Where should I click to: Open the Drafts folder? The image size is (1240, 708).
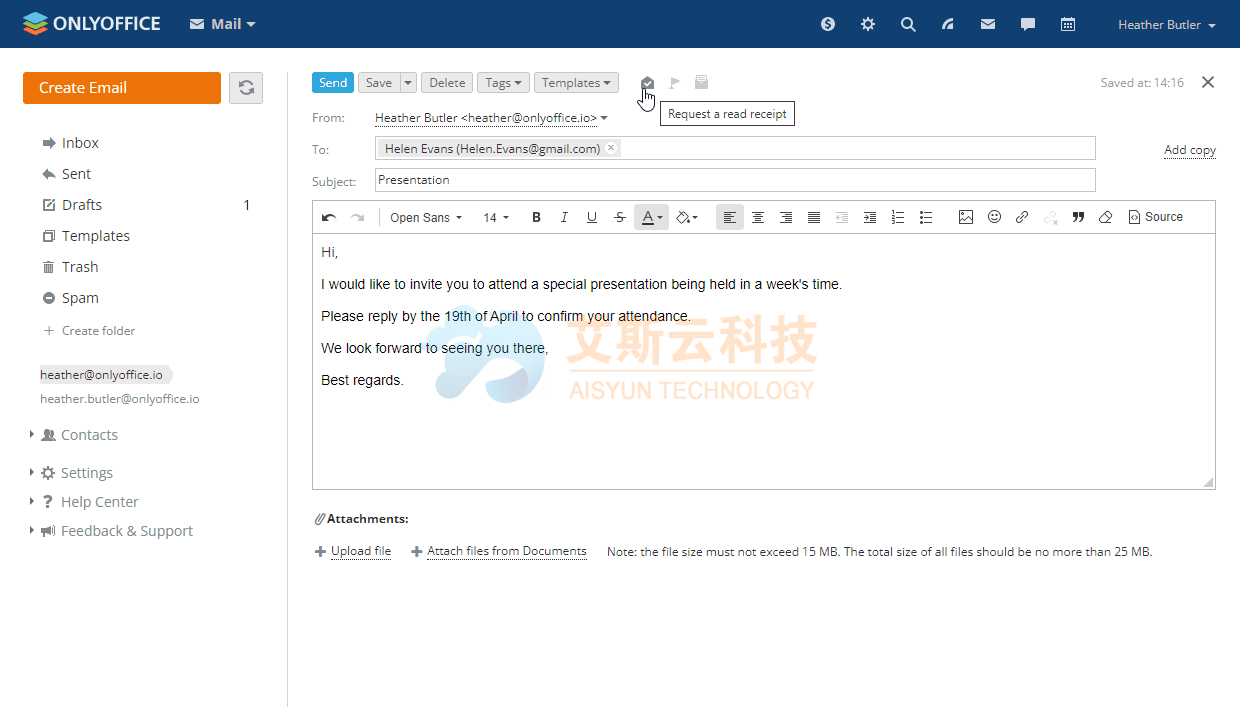(82, 205)
